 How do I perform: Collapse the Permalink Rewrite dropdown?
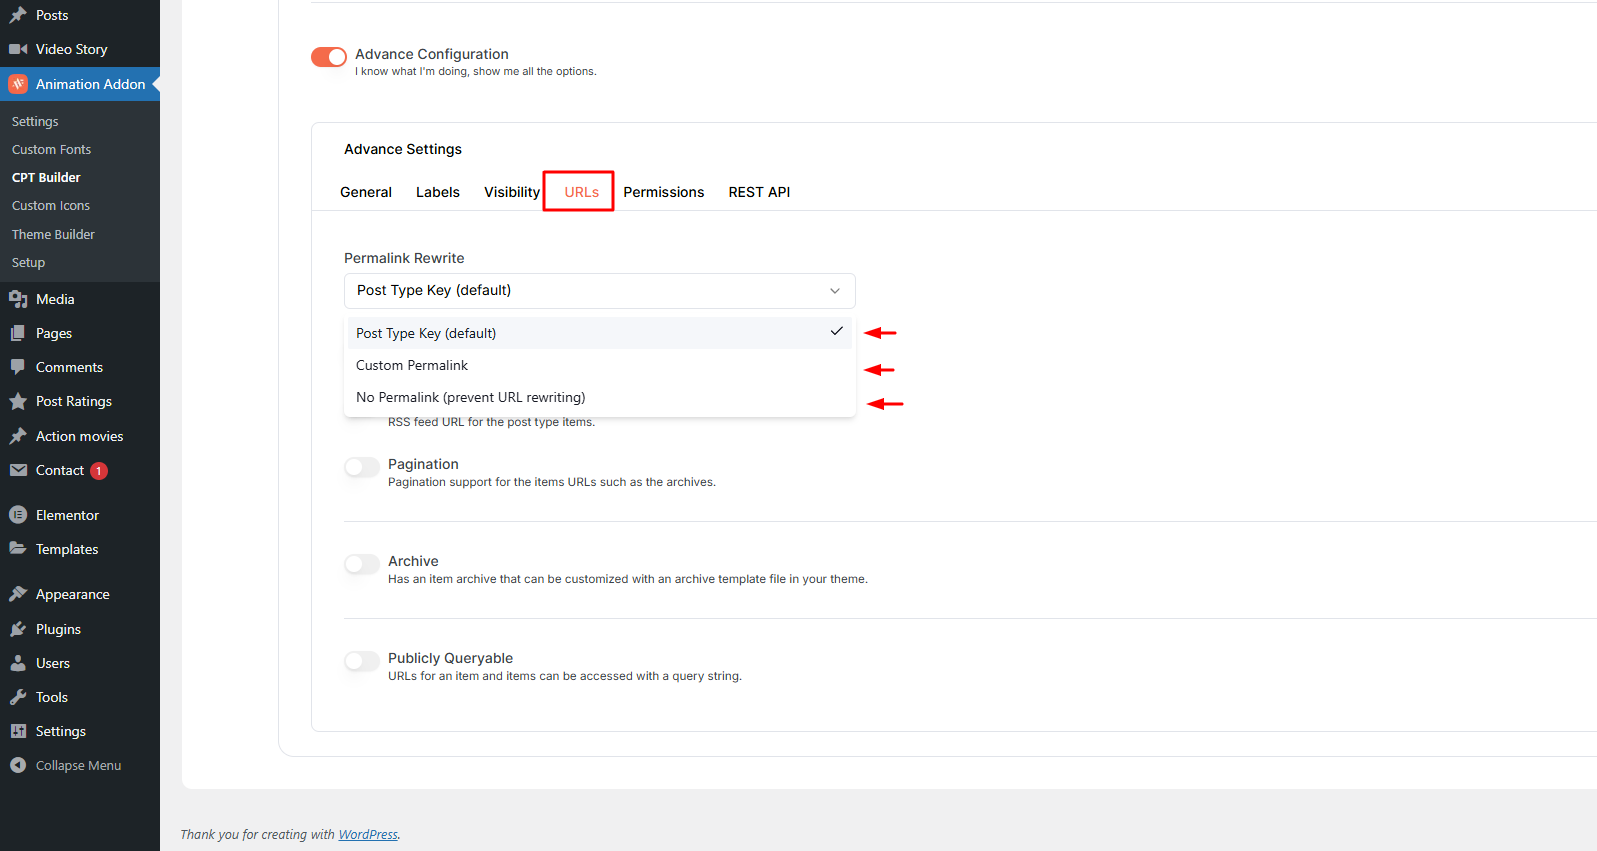click(600, 291)
